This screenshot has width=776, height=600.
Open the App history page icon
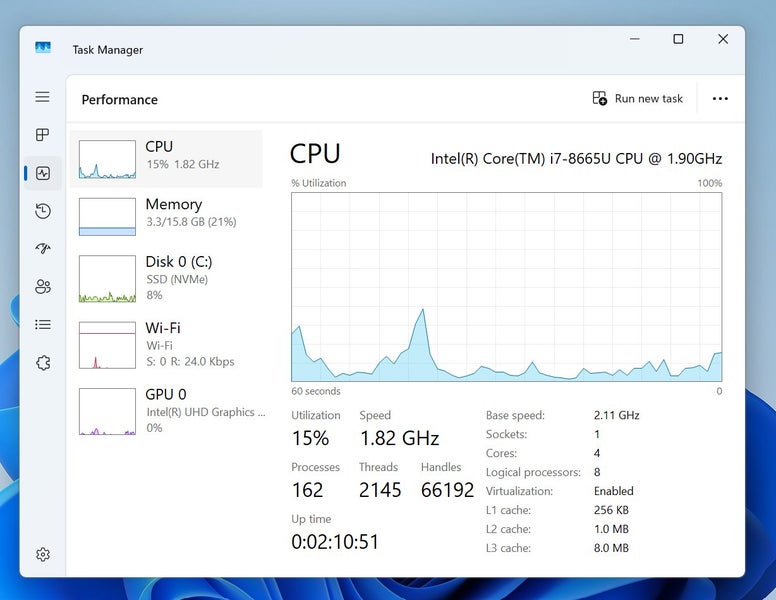pyautogui.click(x=43, y=211)
